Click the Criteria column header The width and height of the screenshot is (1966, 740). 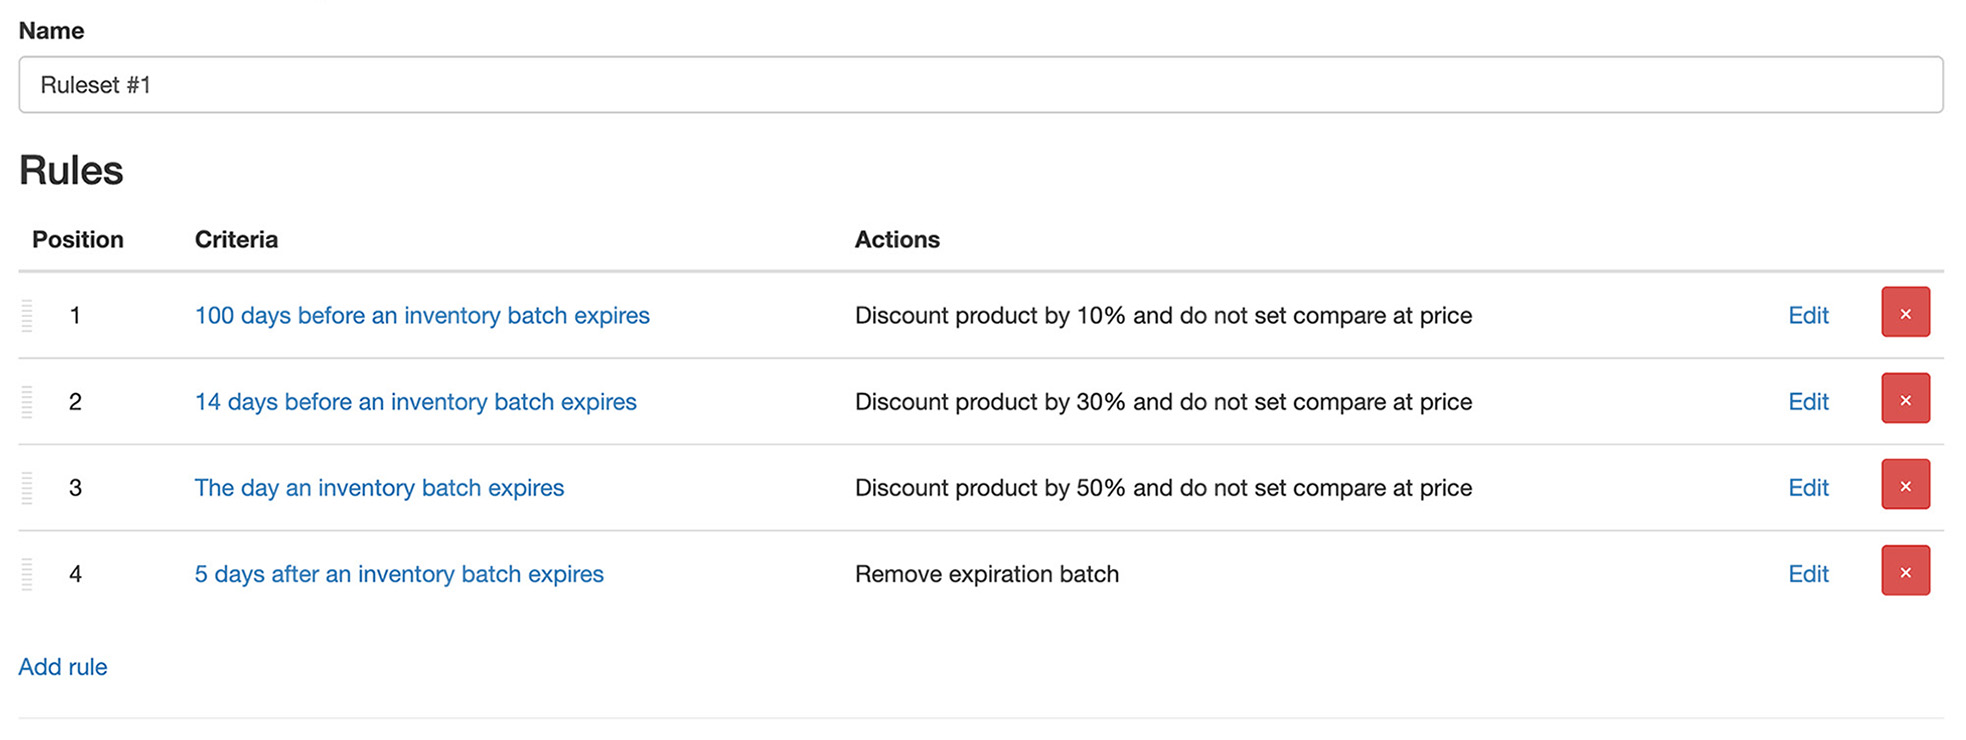236,239
